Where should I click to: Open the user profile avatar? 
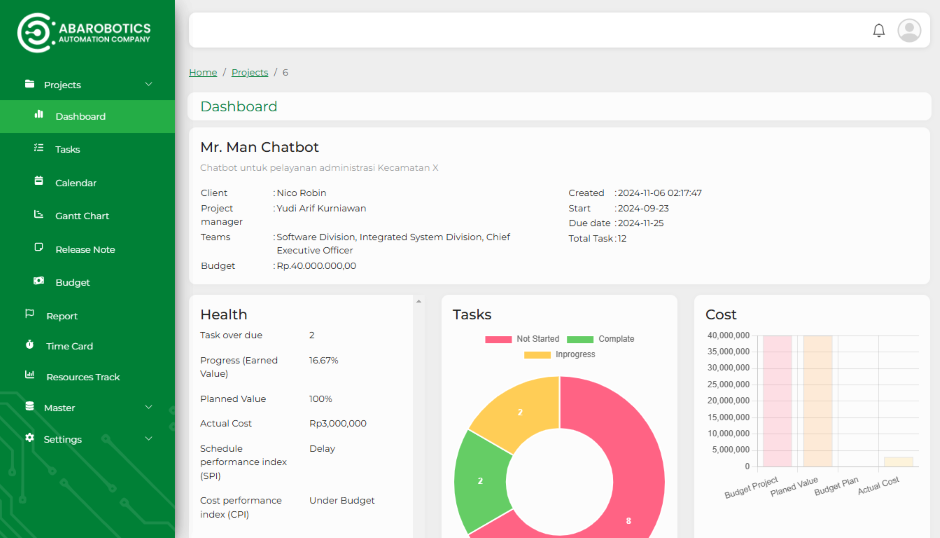[x=909, y=30]
